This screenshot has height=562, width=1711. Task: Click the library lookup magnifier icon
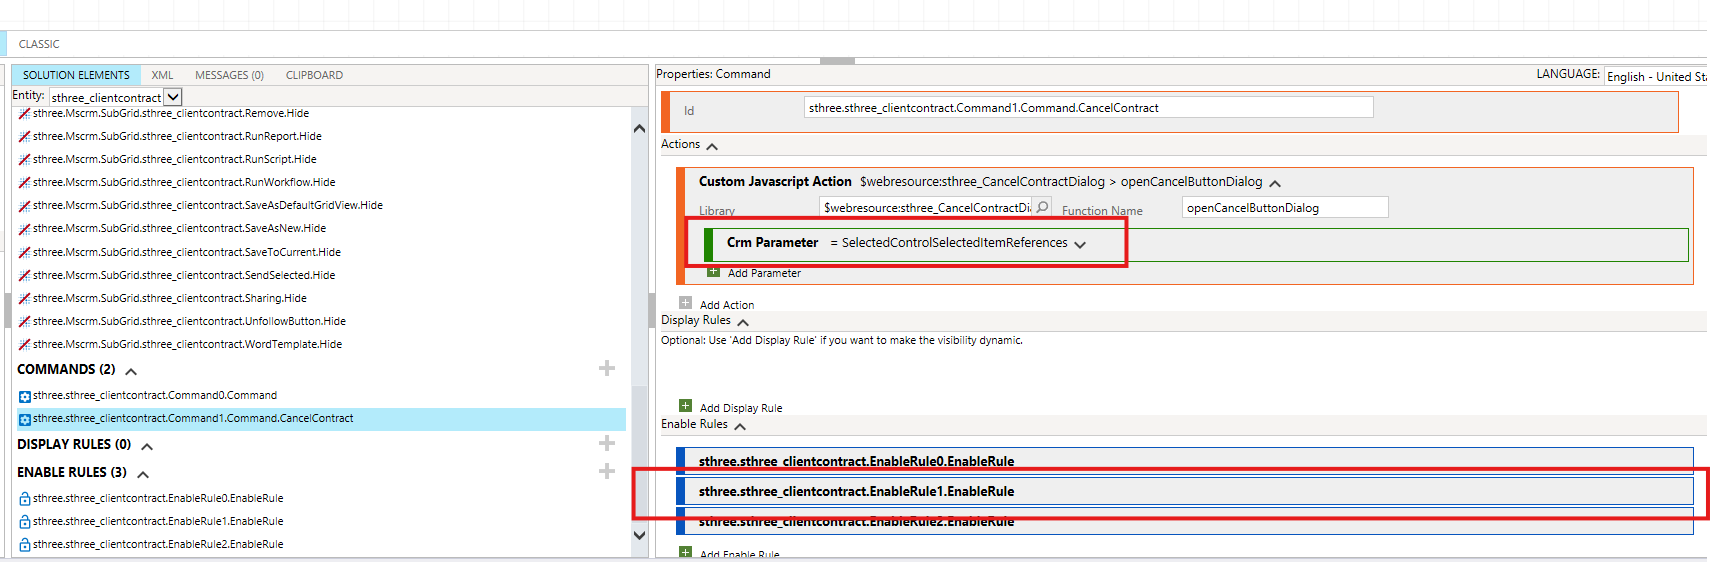1042,207
